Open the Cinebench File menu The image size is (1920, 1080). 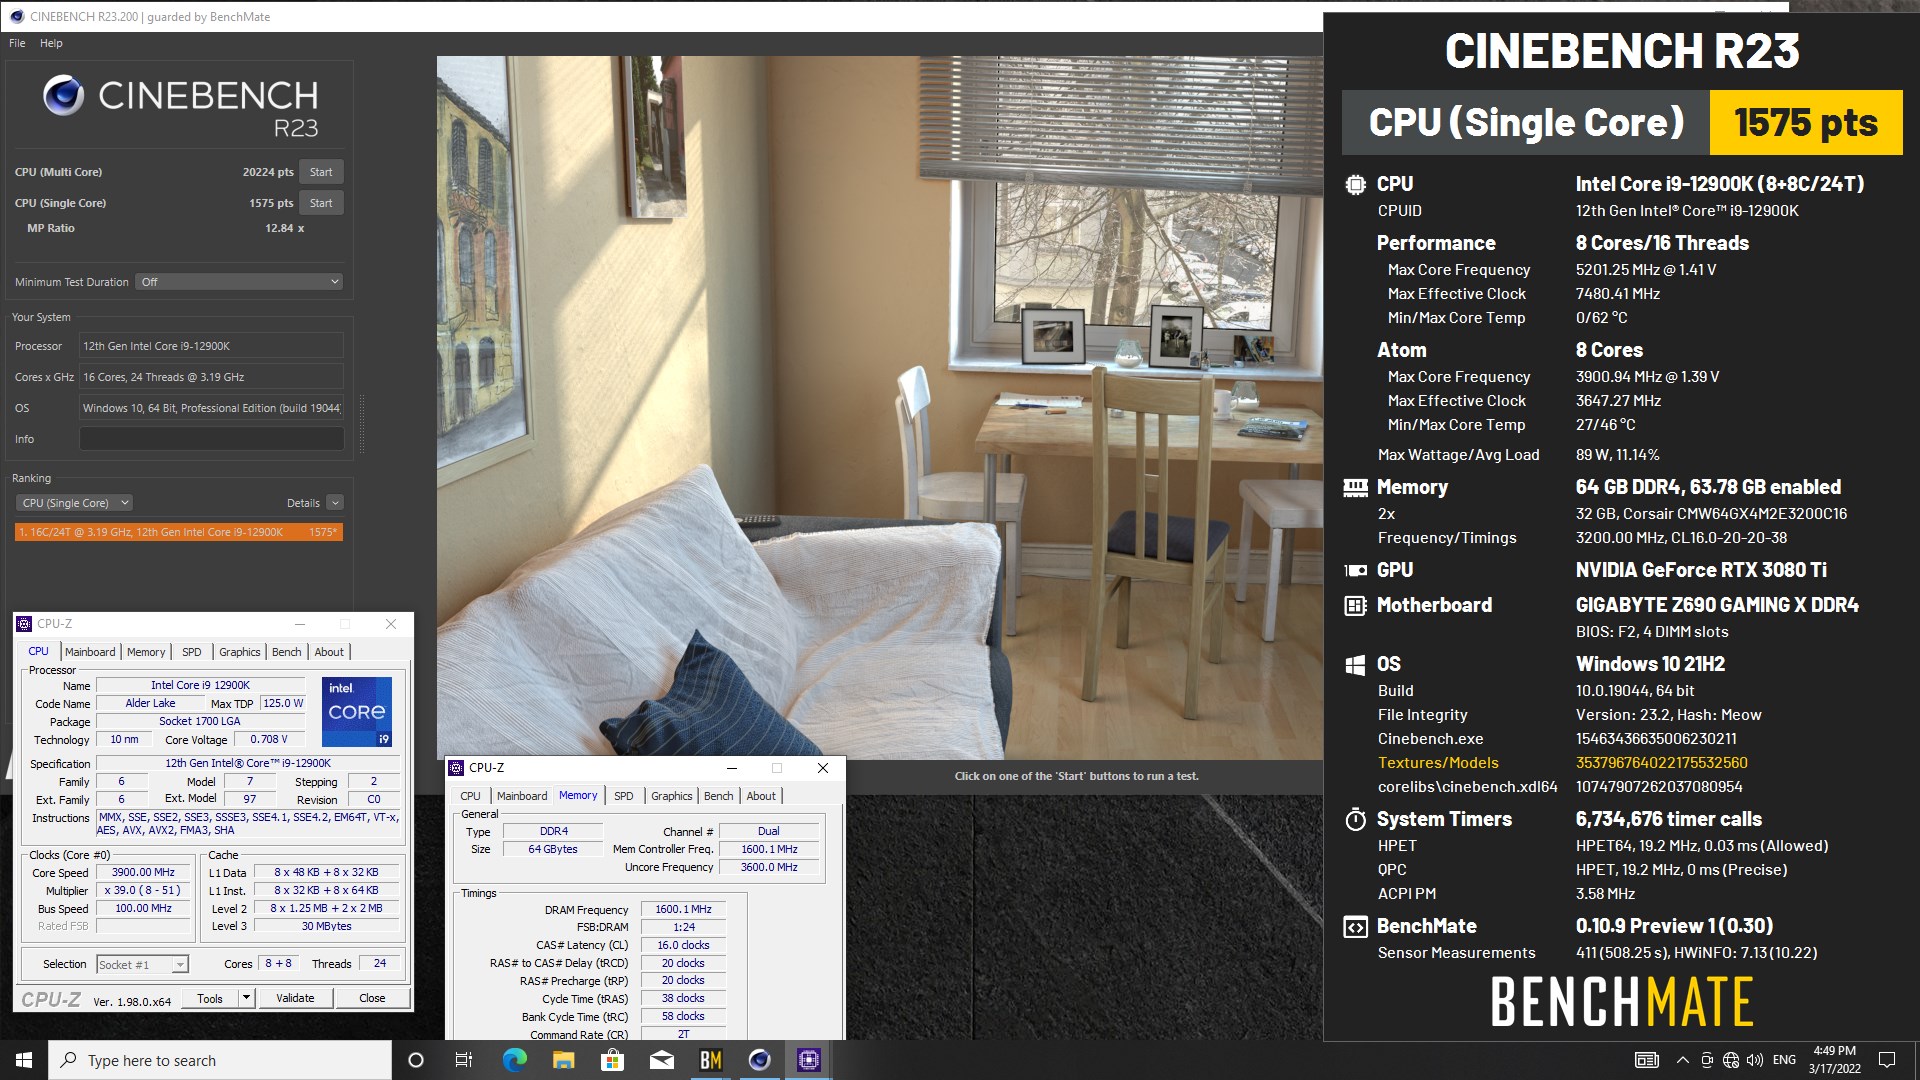click(x=17, y=43)
